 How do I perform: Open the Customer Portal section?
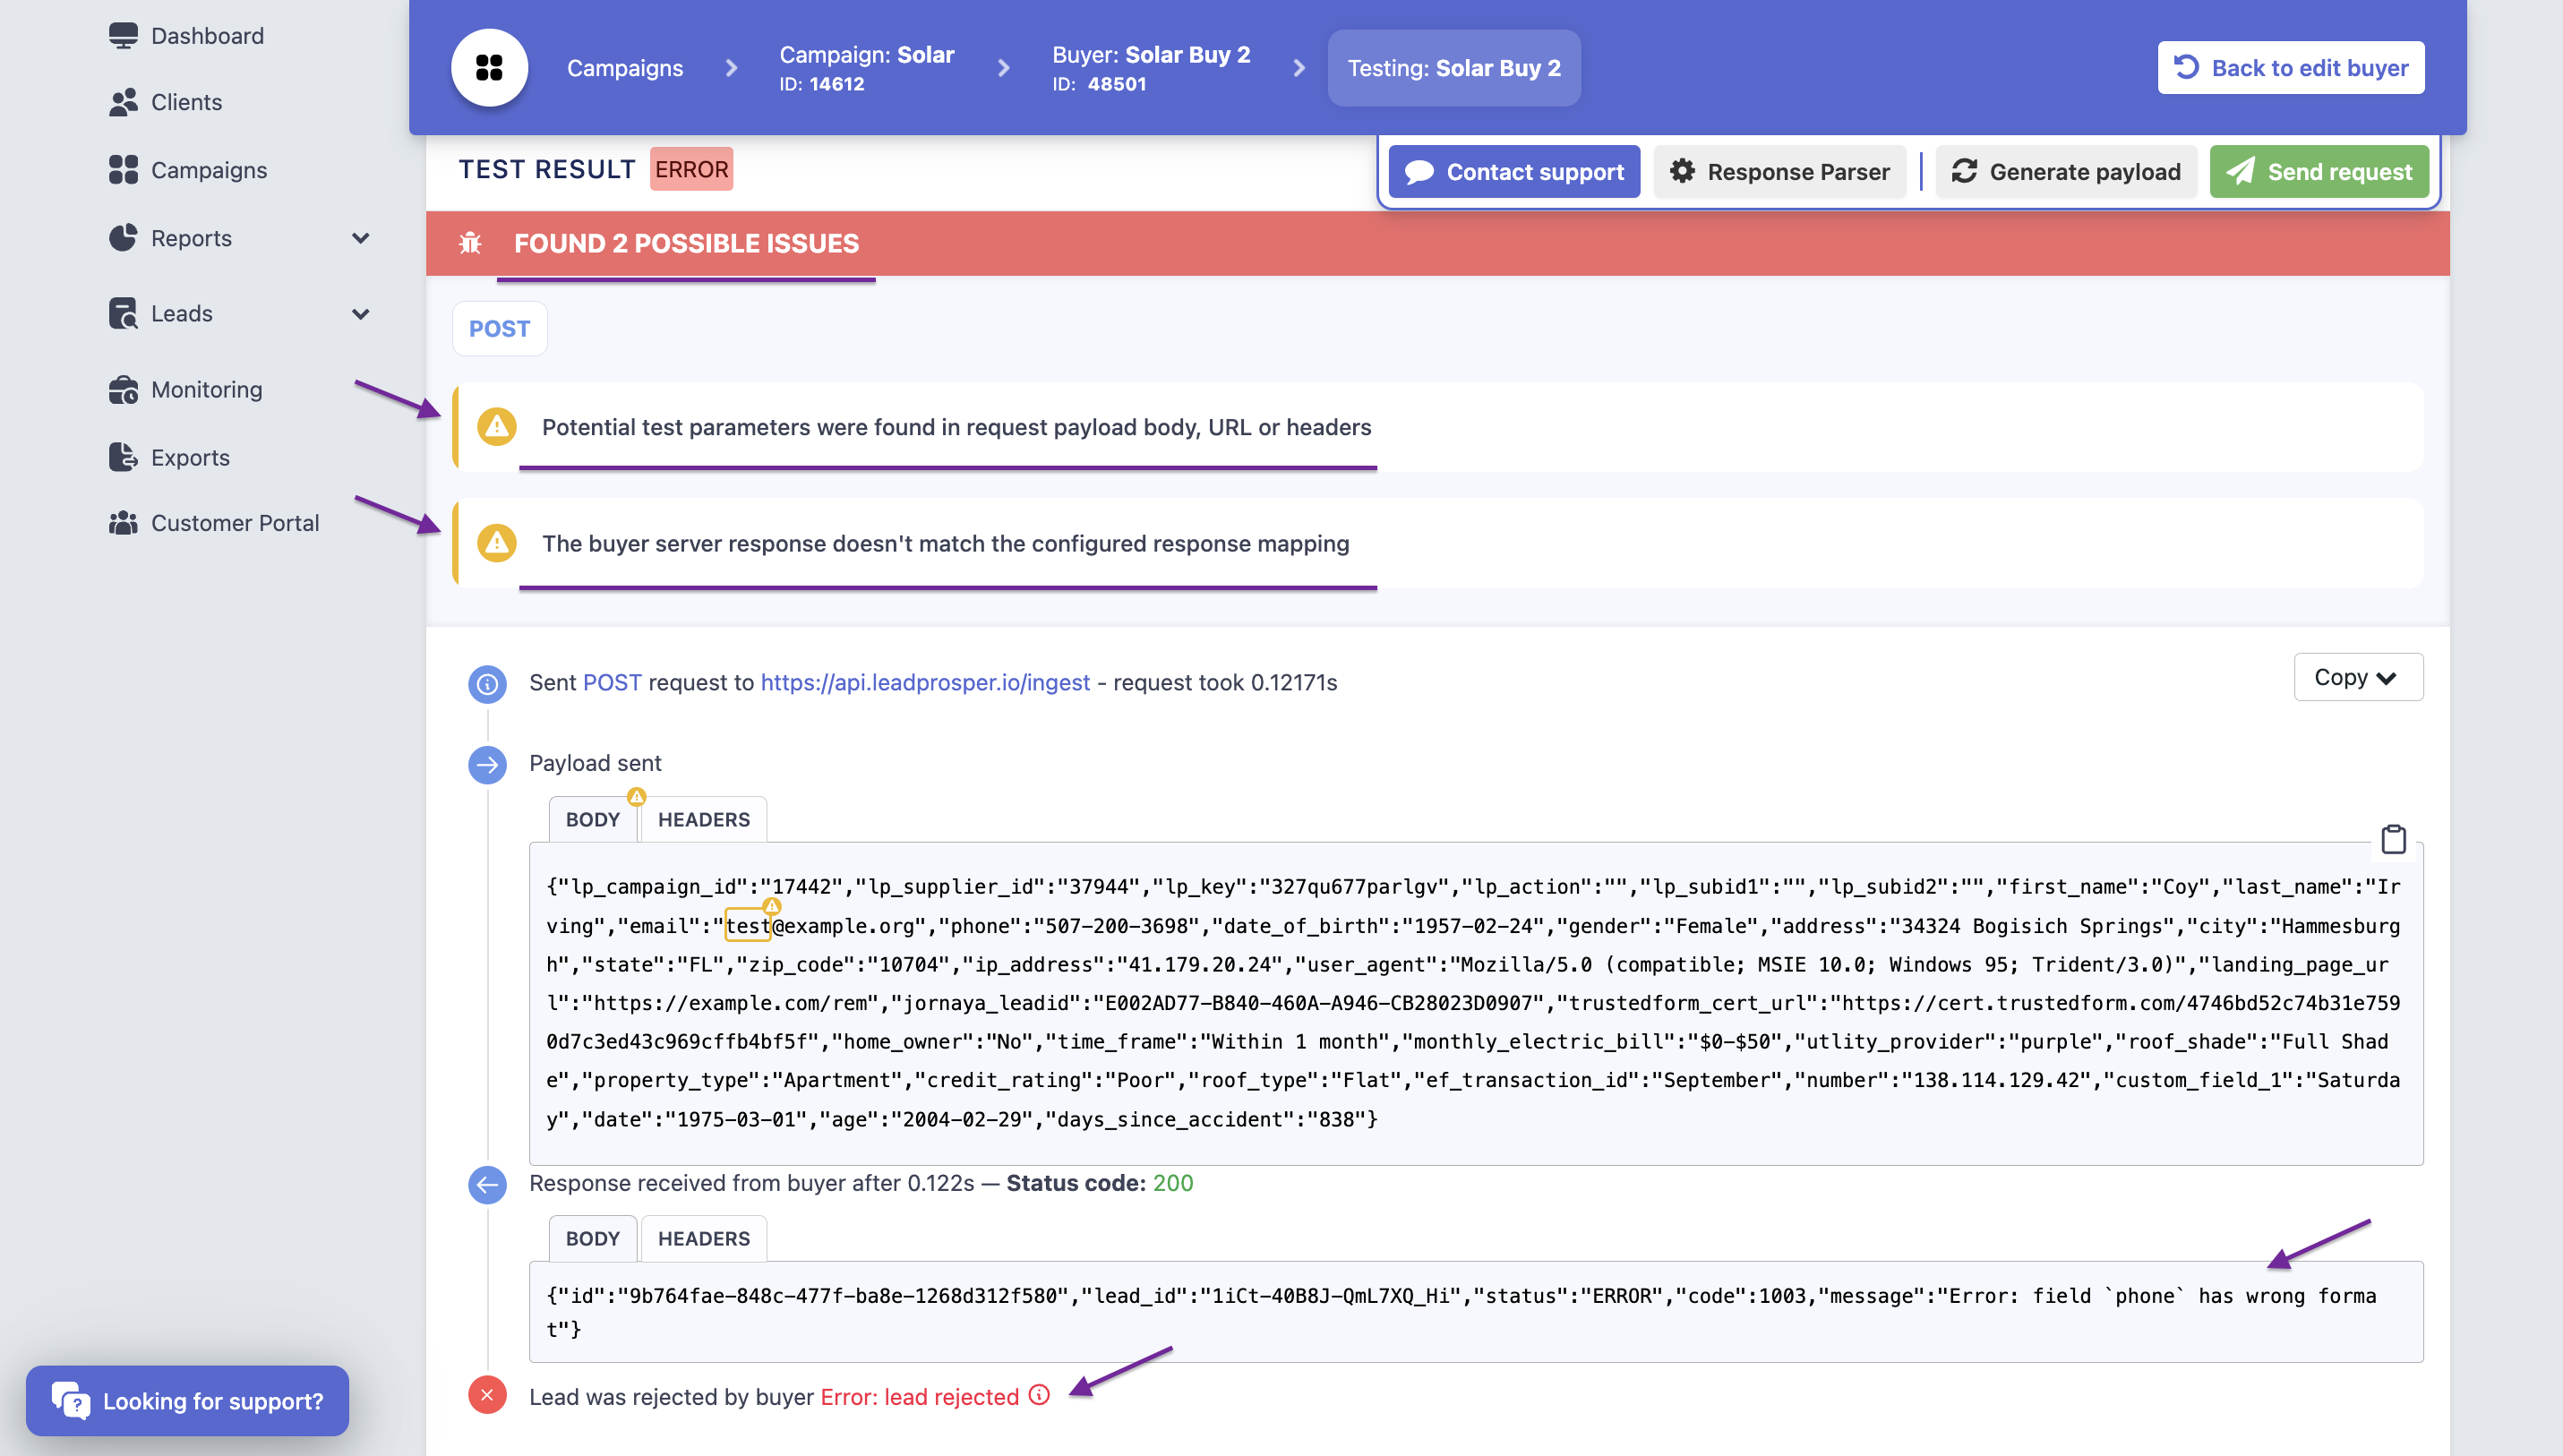[124, 522]
